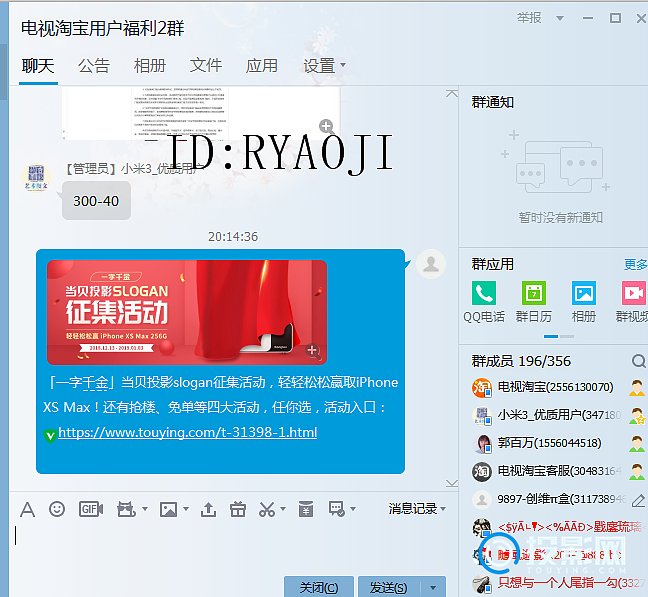Launch QQ电话 group app
The image size is (648, 597).
(484, 293)
